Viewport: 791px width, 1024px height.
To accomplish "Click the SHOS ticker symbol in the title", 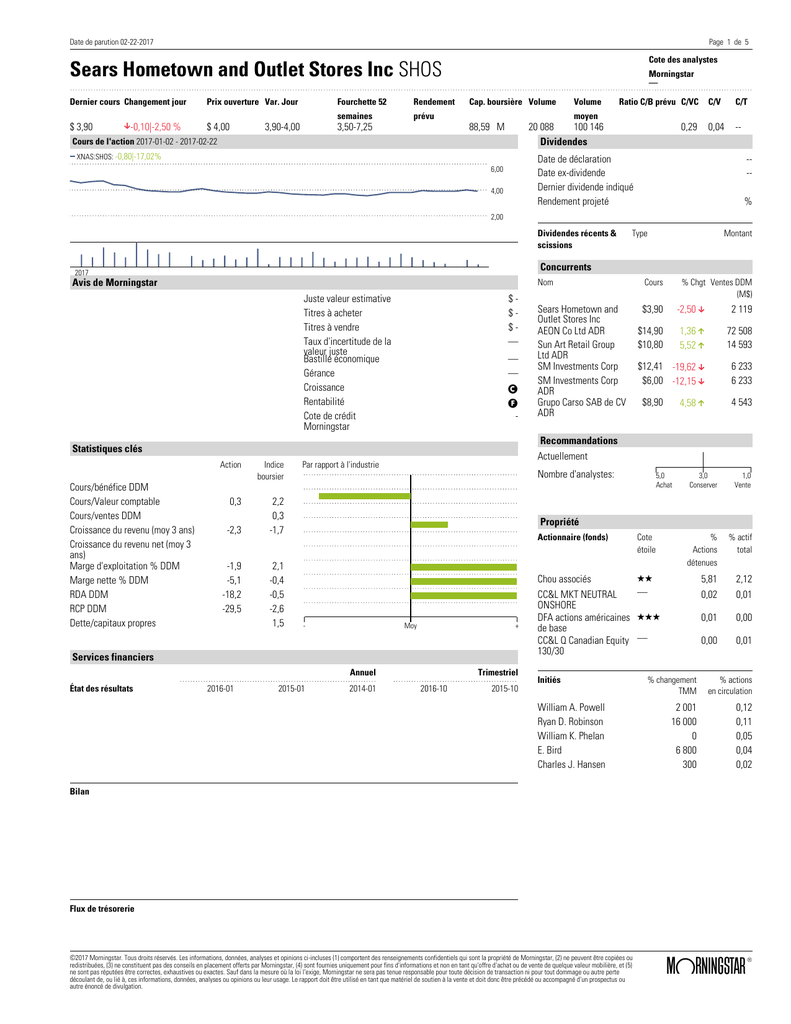I will click(420, 69).
